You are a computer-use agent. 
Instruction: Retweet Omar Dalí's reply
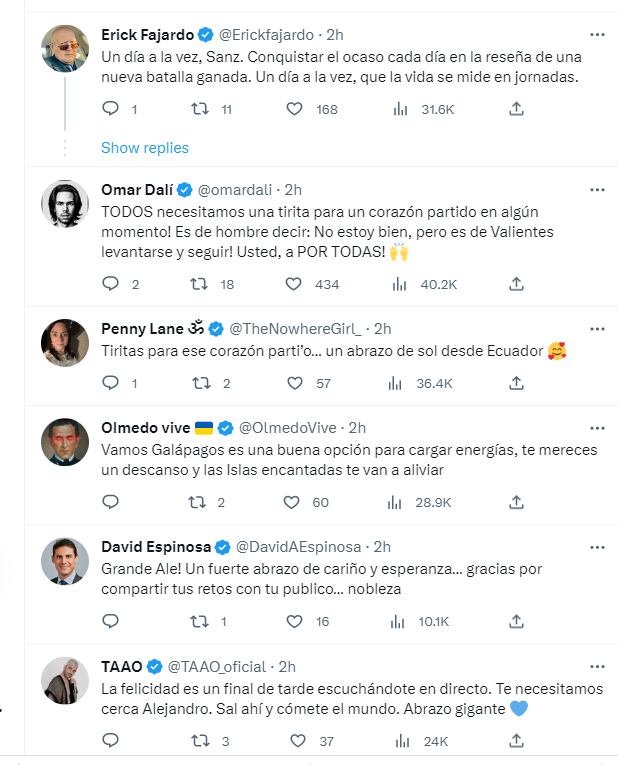coord(202,284)
